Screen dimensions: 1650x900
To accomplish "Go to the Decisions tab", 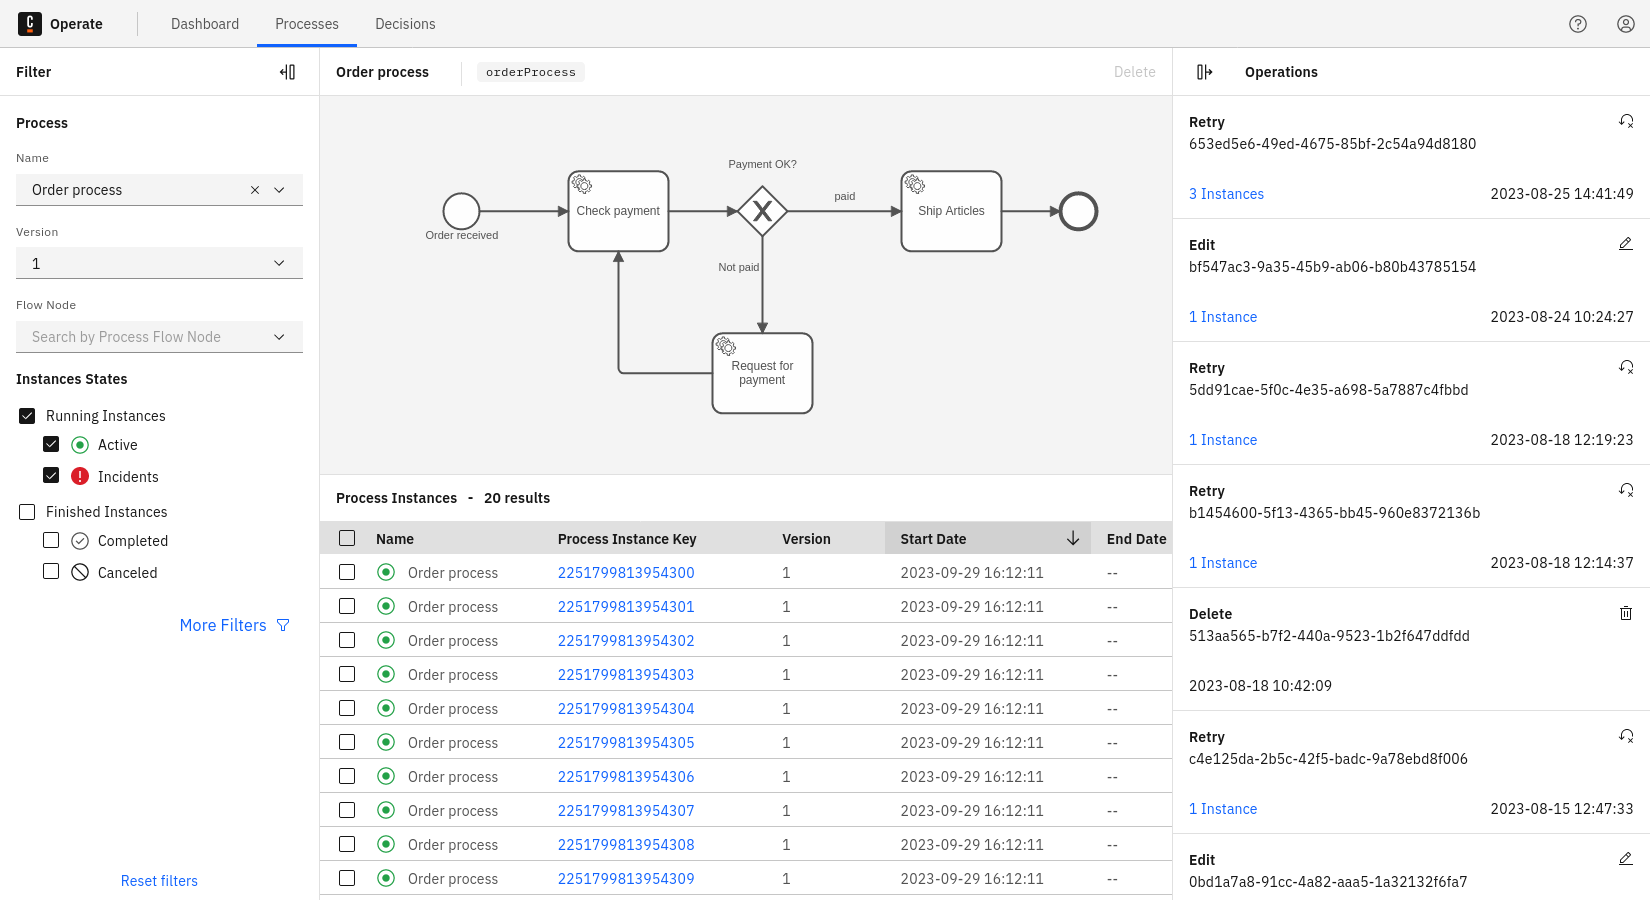I will [x=405, y=24].
